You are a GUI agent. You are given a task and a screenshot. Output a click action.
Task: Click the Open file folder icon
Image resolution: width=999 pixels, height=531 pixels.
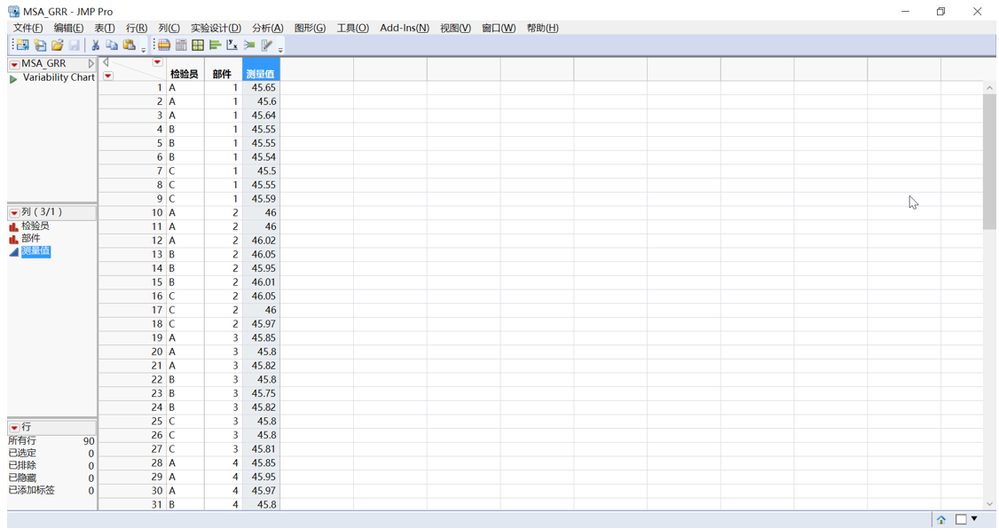(57, 45)
